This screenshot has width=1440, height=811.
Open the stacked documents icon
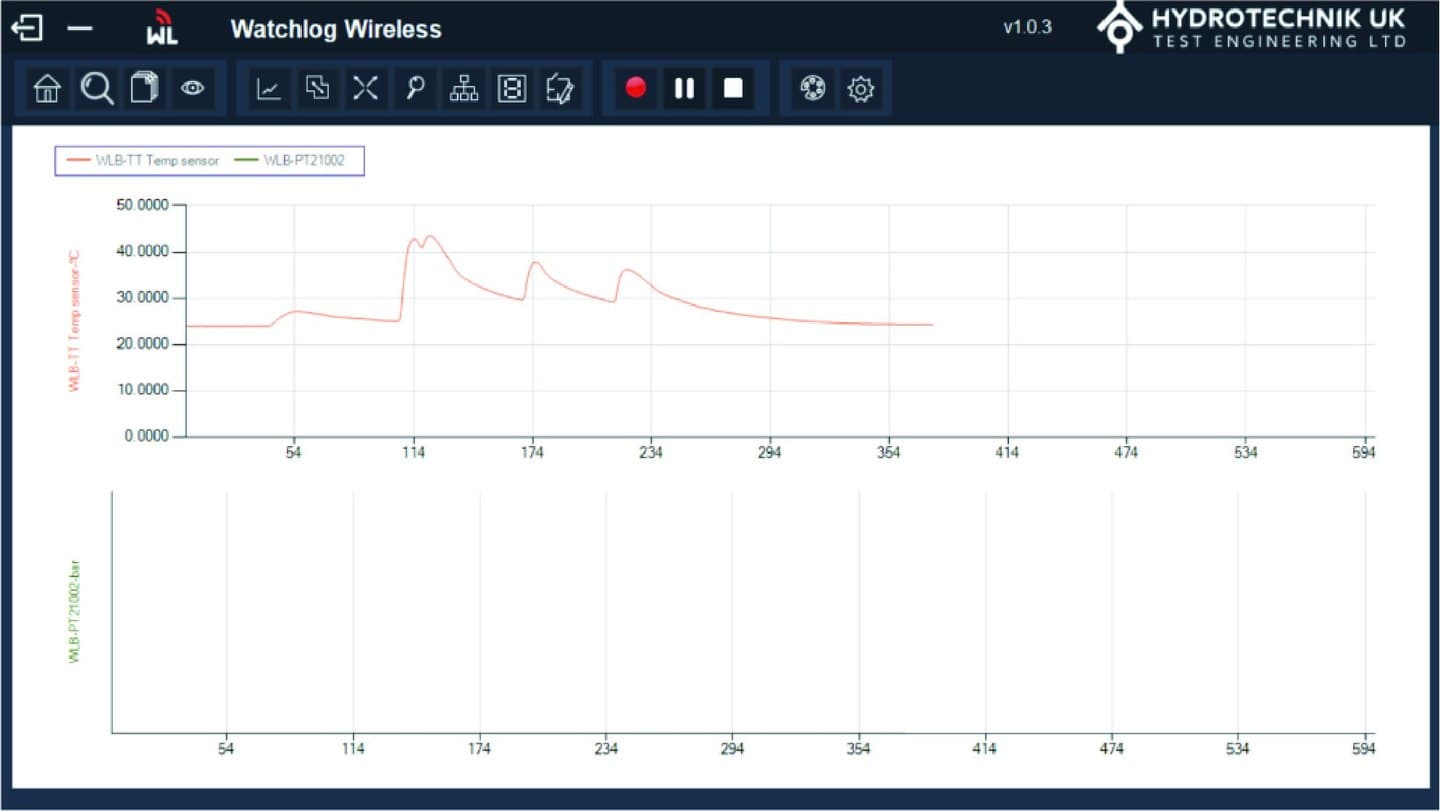click(145, 89)
